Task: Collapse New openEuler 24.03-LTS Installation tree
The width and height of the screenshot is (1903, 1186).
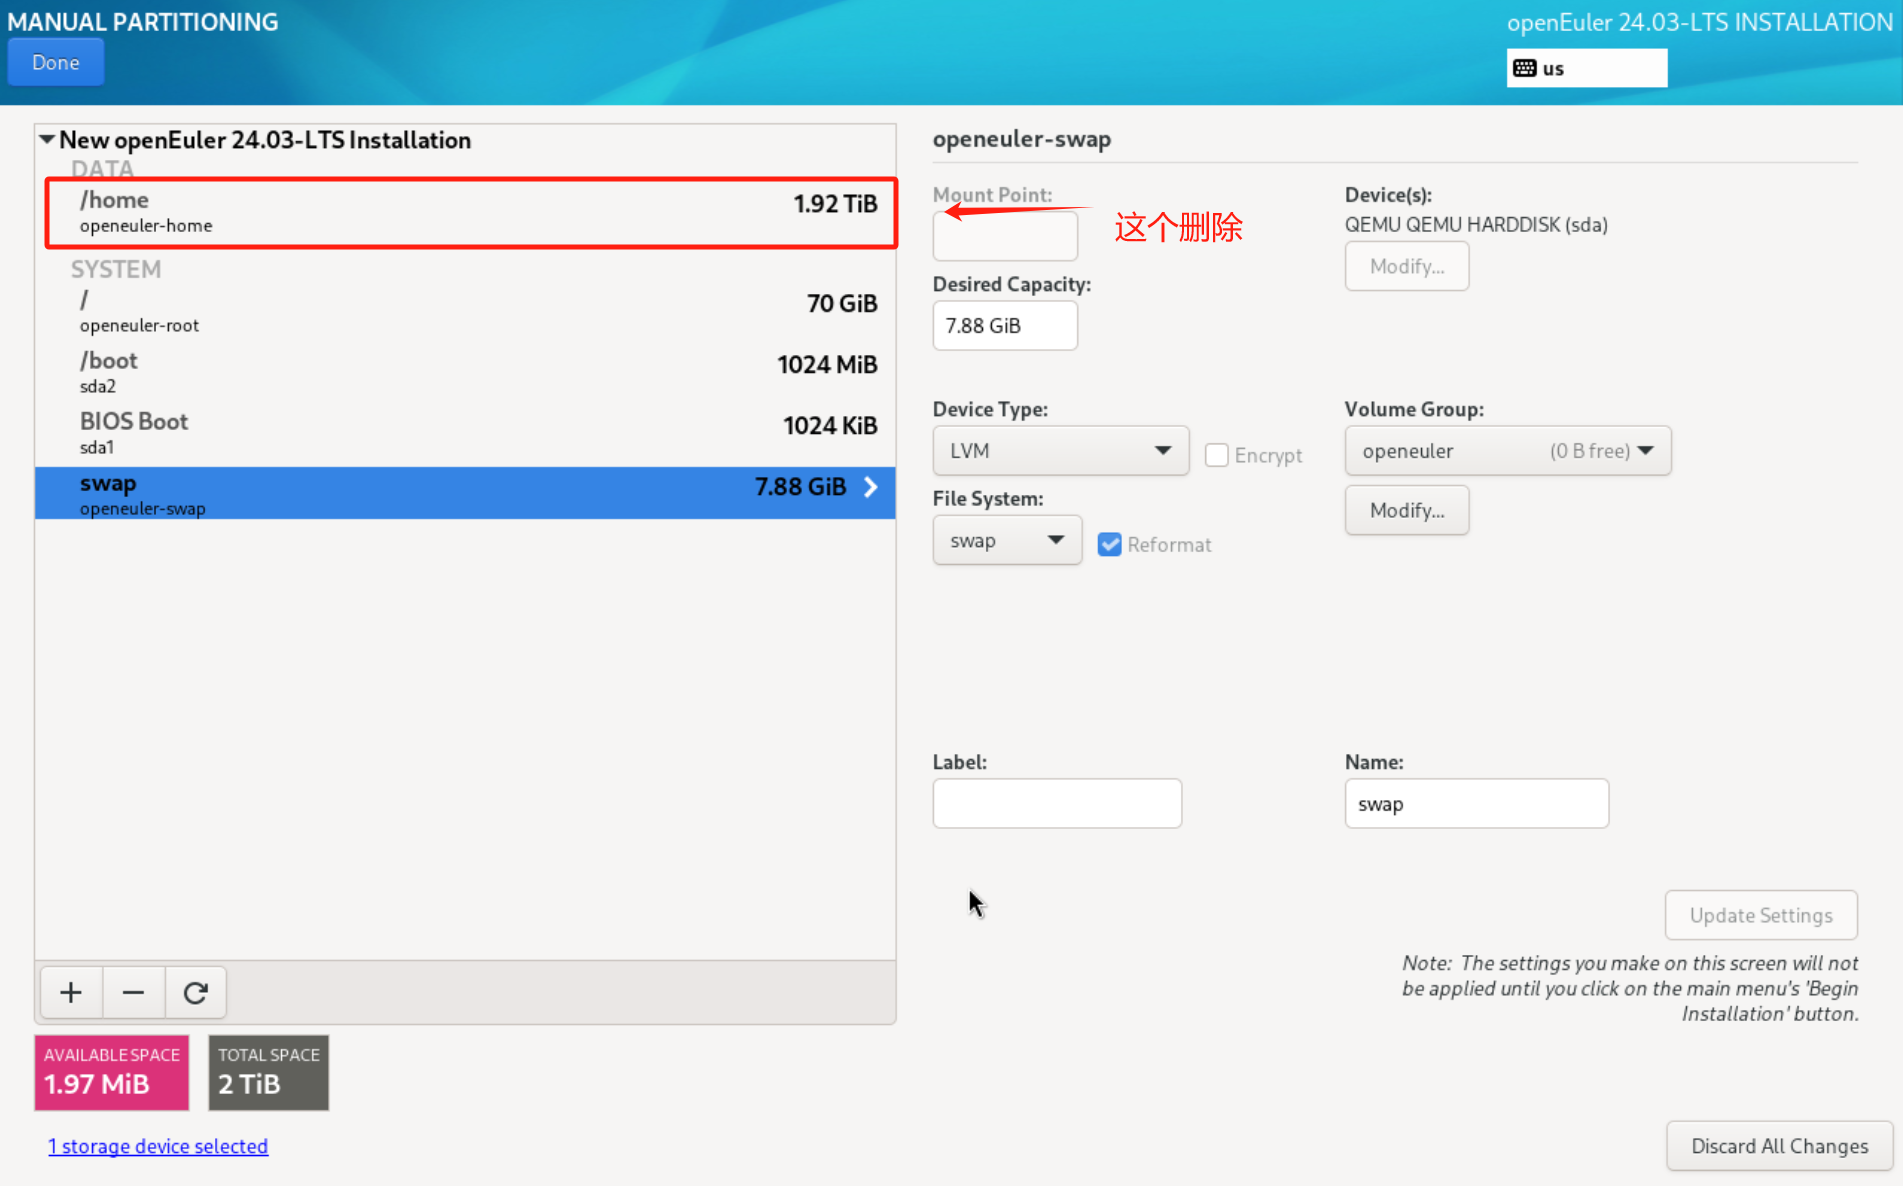Action: (x=47, y=140)
